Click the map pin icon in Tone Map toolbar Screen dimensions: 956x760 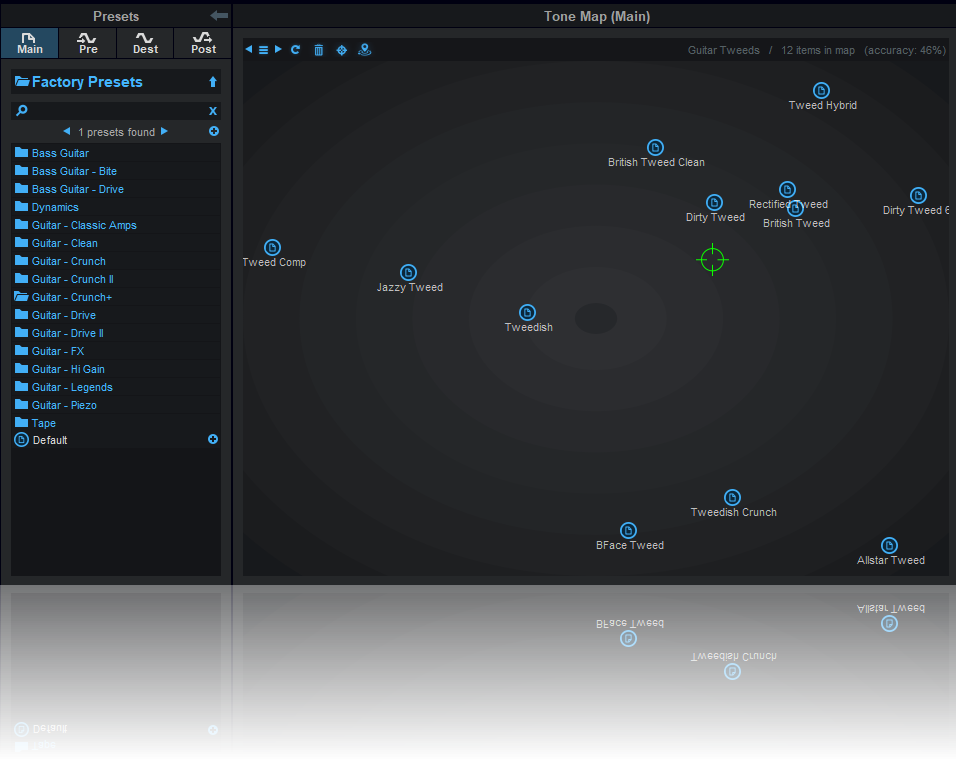click(x=365, y=50)
